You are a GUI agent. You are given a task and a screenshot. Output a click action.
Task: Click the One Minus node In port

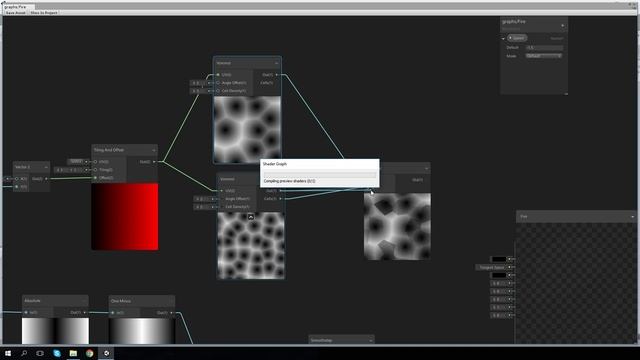point(113,313)
